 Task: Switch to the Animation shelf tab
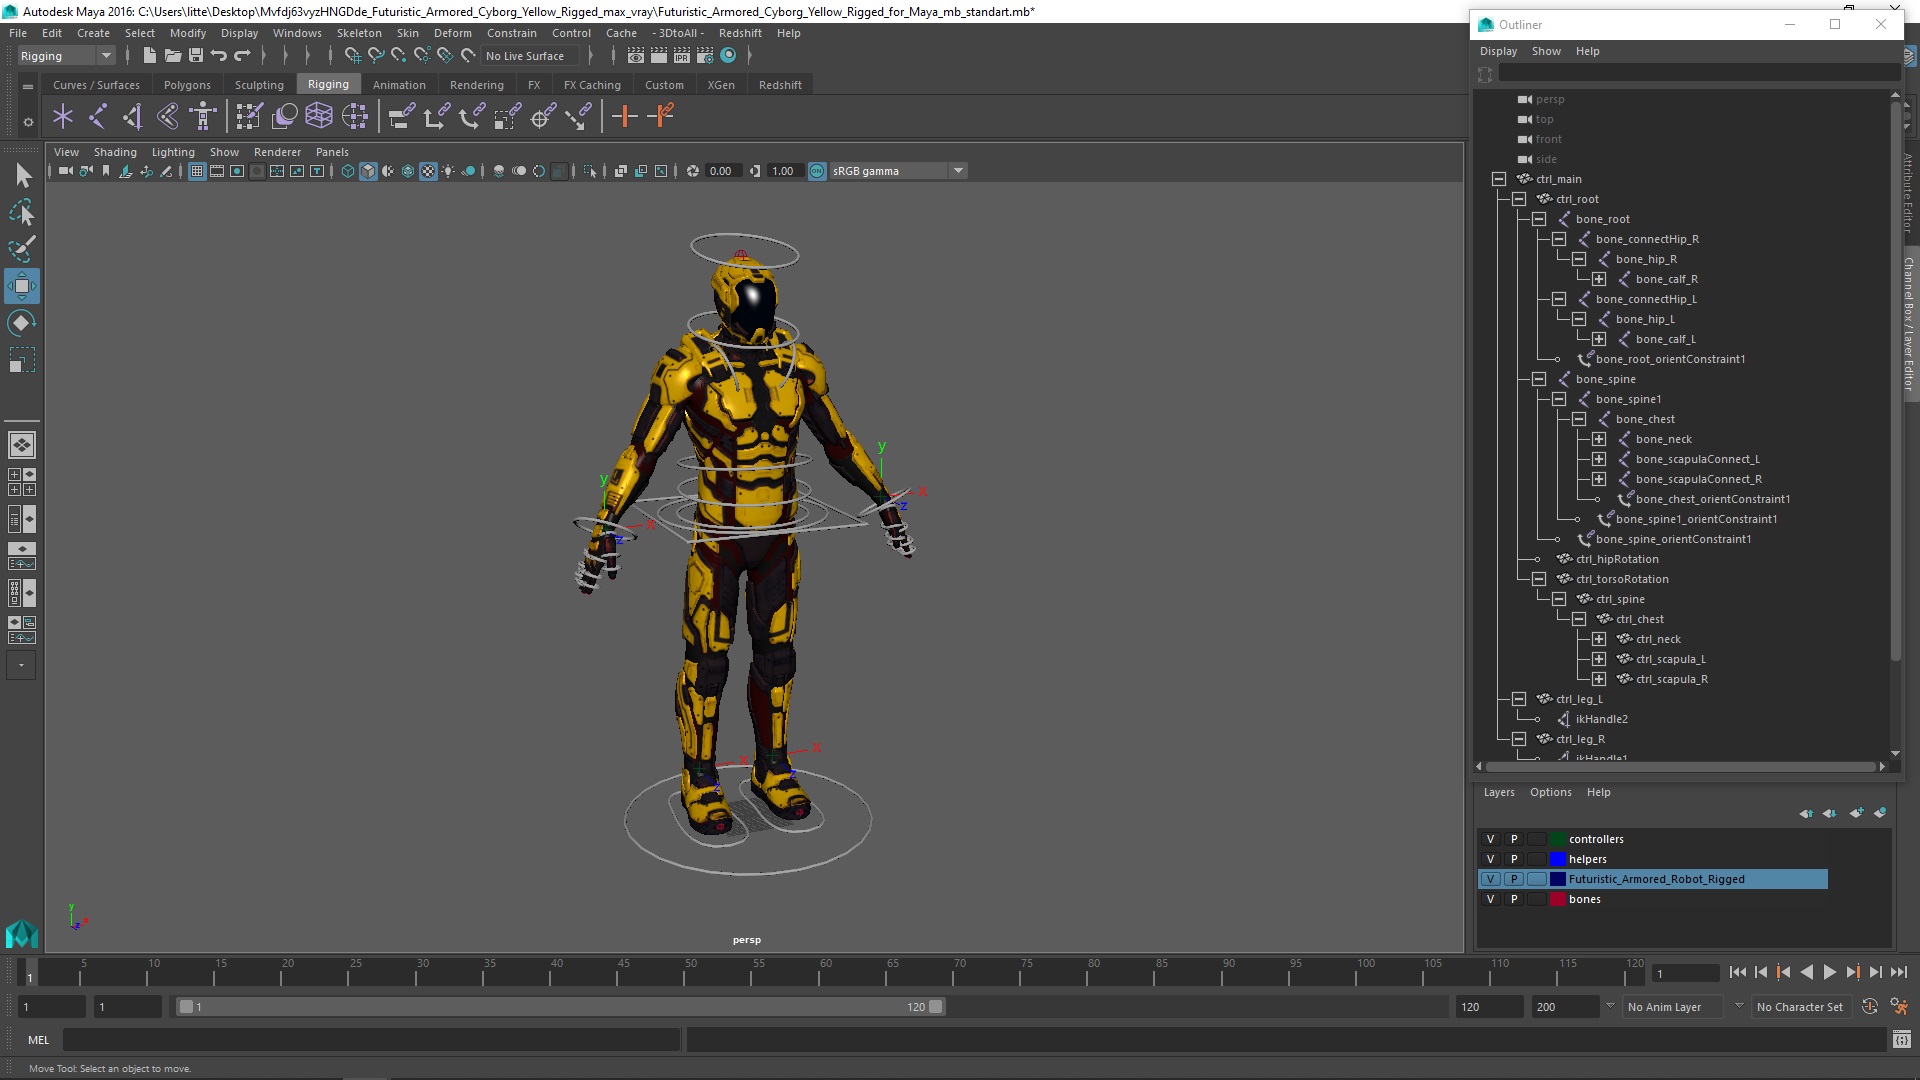point(399,85)
